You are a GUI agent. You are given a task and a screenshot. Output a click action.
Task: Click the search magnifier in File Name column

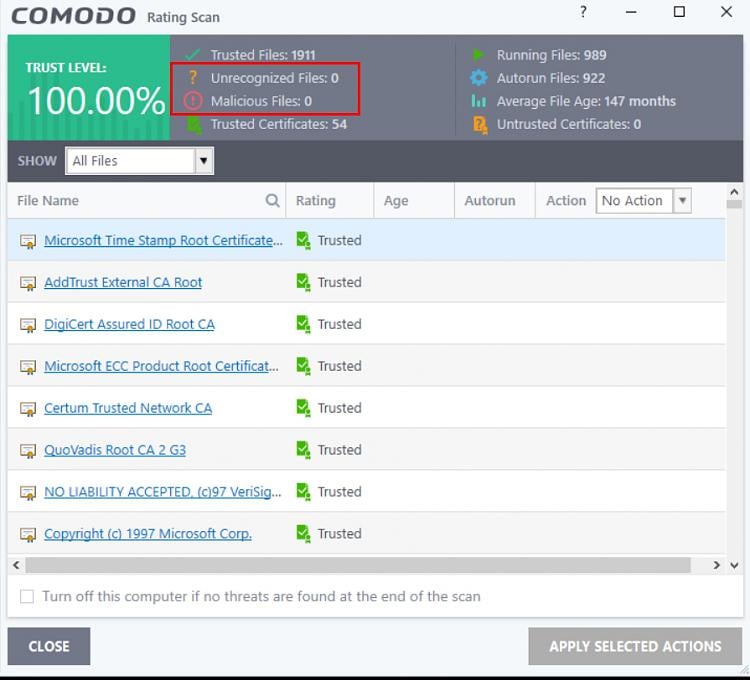coord(272,200)
